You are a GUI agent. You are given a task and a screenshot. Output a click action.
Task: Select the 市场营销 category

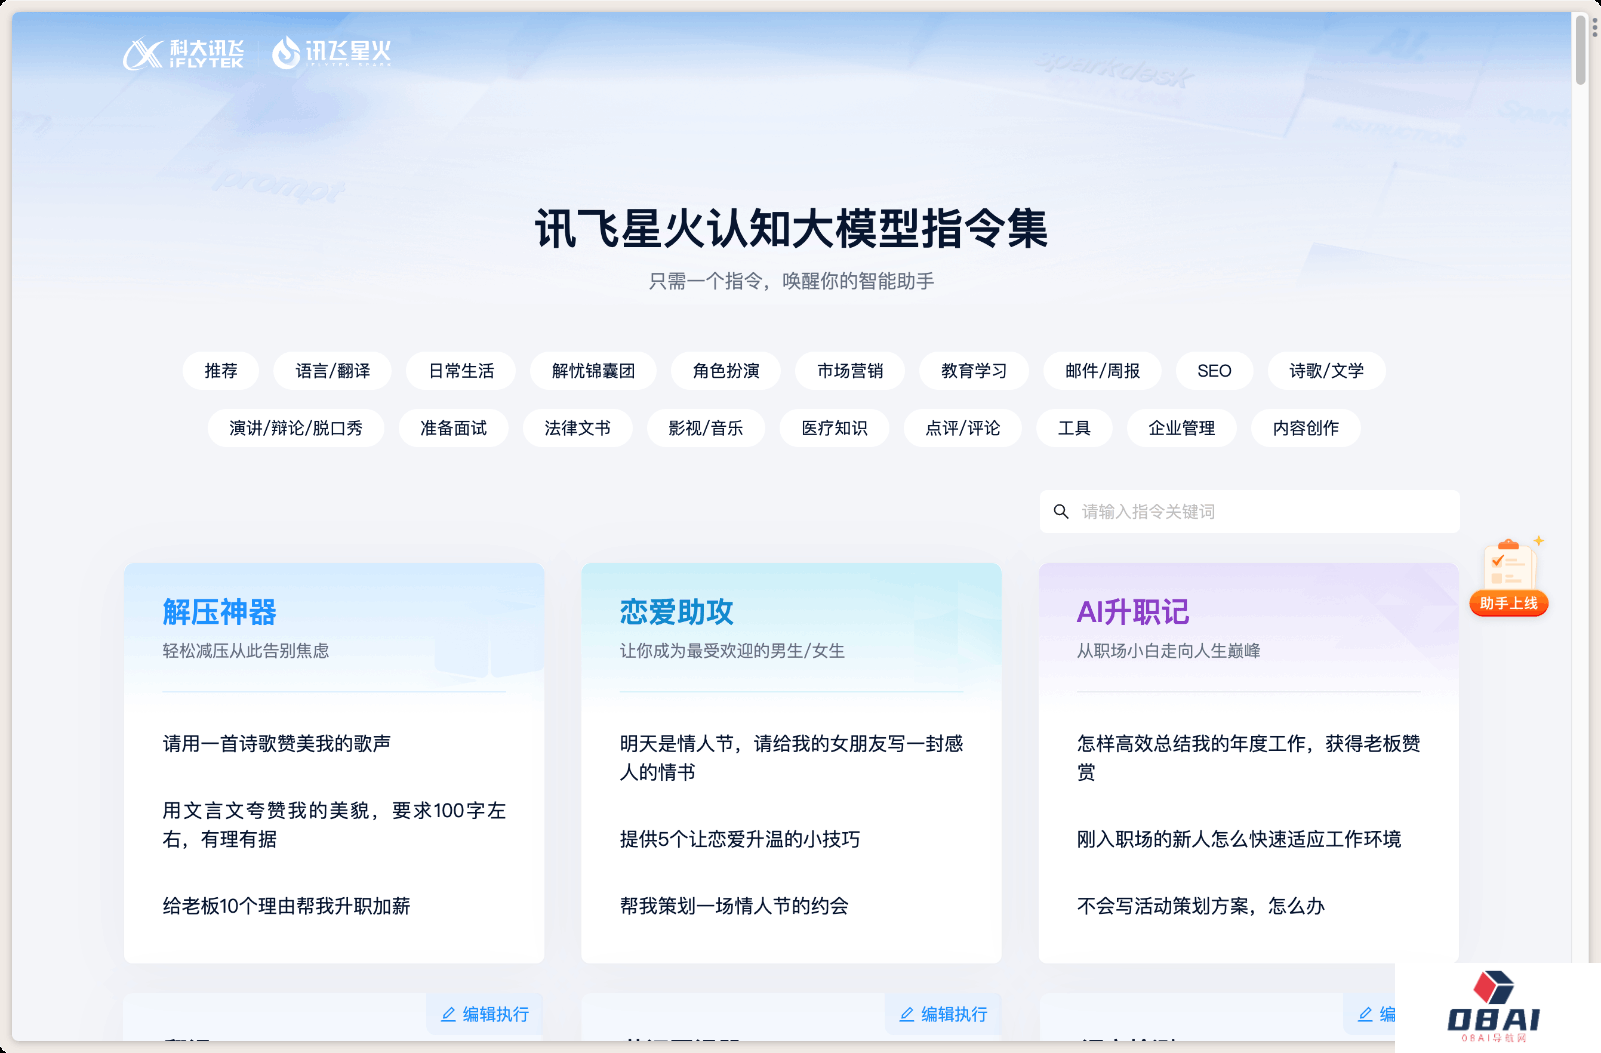[x=850, y=371]
